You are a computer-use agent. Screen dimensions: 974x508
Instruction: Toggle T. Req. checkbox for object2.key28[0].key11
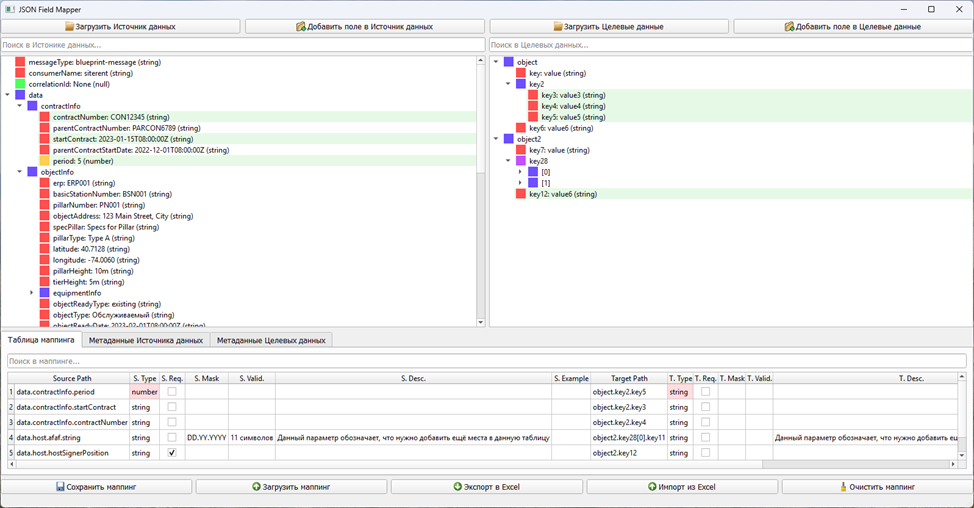706,437
